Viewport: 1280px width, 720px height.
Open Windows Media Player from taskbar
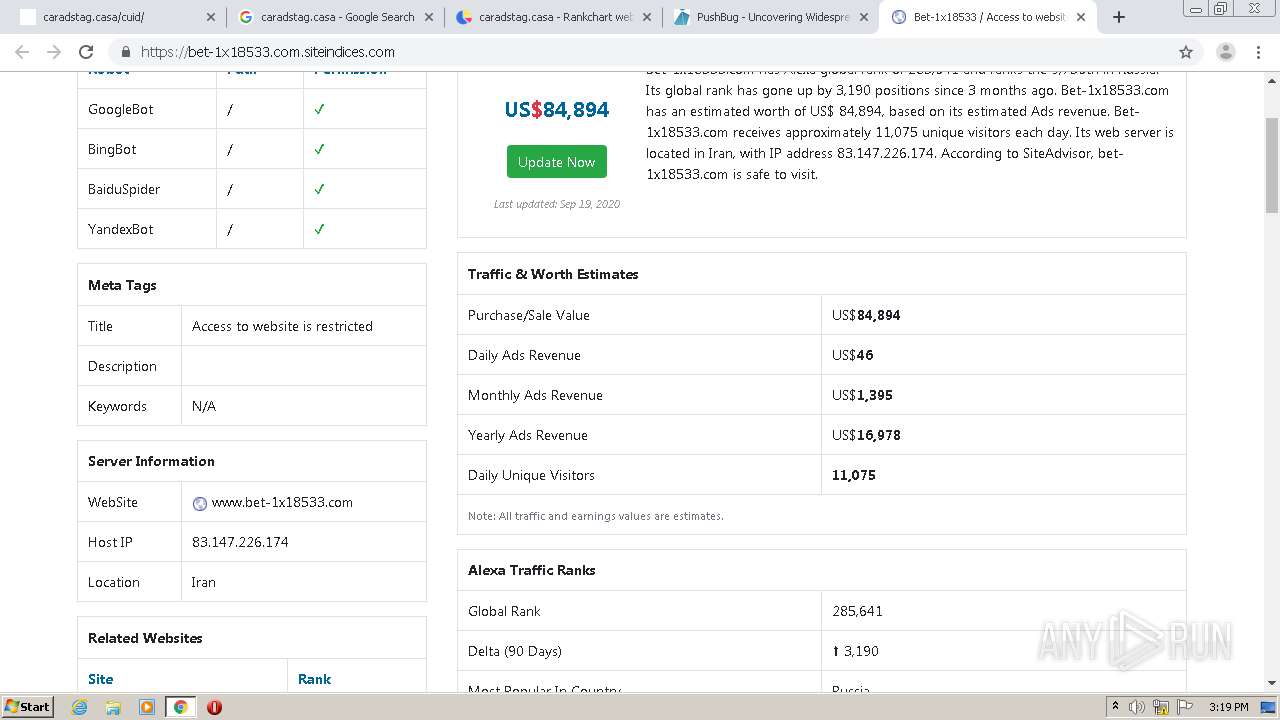pos(147,707)
